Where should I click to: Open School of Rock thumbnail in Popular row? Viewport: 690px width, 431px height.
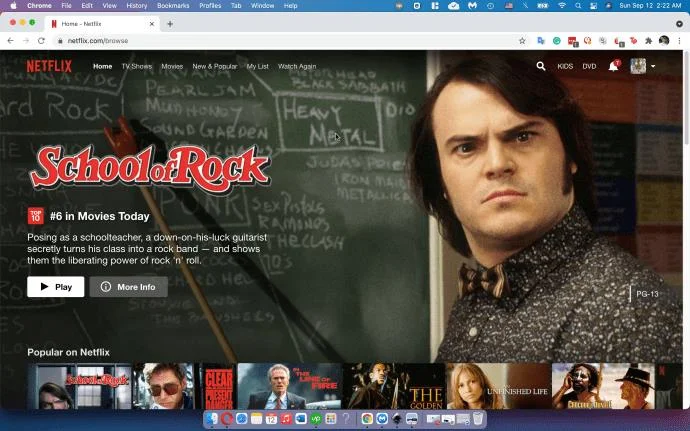(x=79, y=386)
